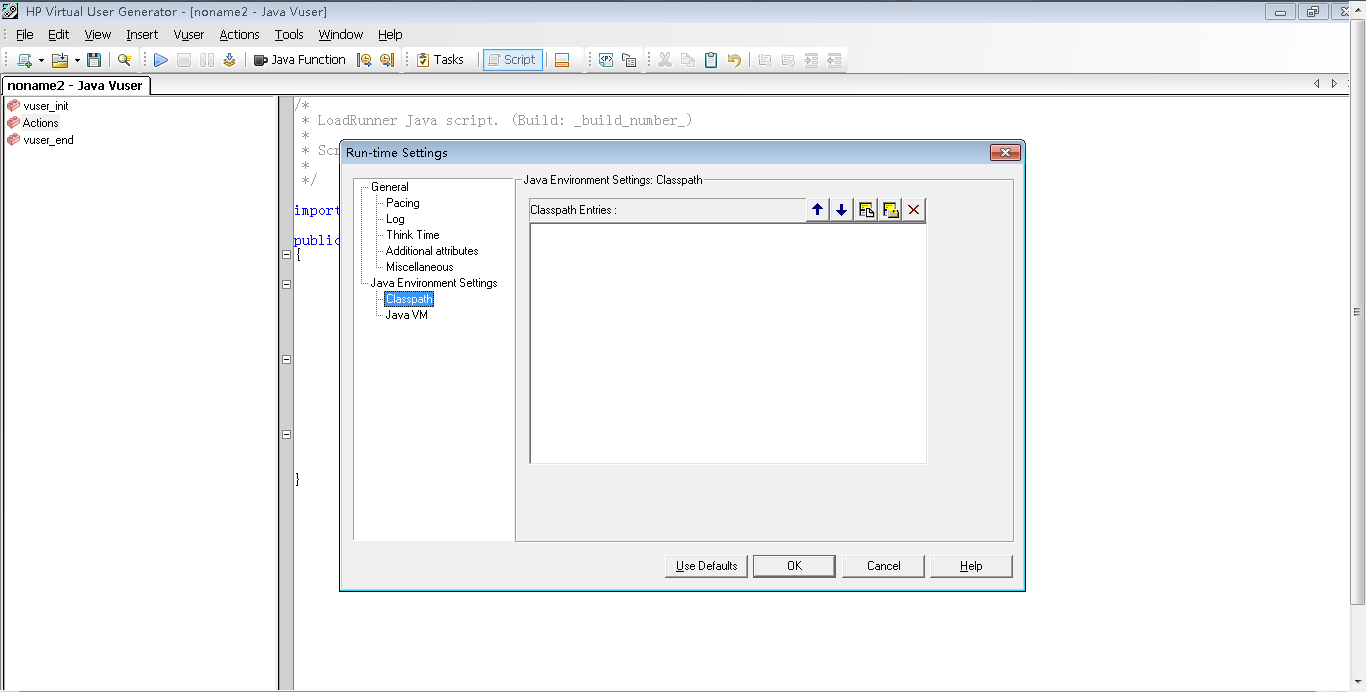Click the Open Script folder icon
This screenshot has width=1366, height=692.
[60, 60]
